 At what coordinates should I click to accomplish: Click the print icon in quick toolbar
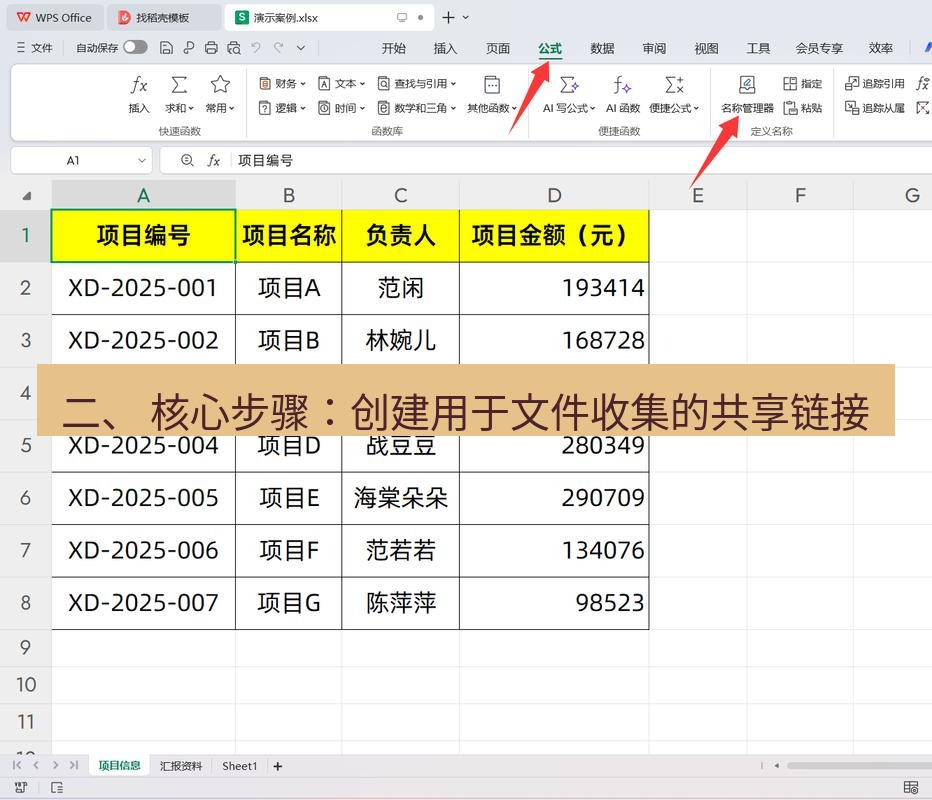(x=211, y=48)
